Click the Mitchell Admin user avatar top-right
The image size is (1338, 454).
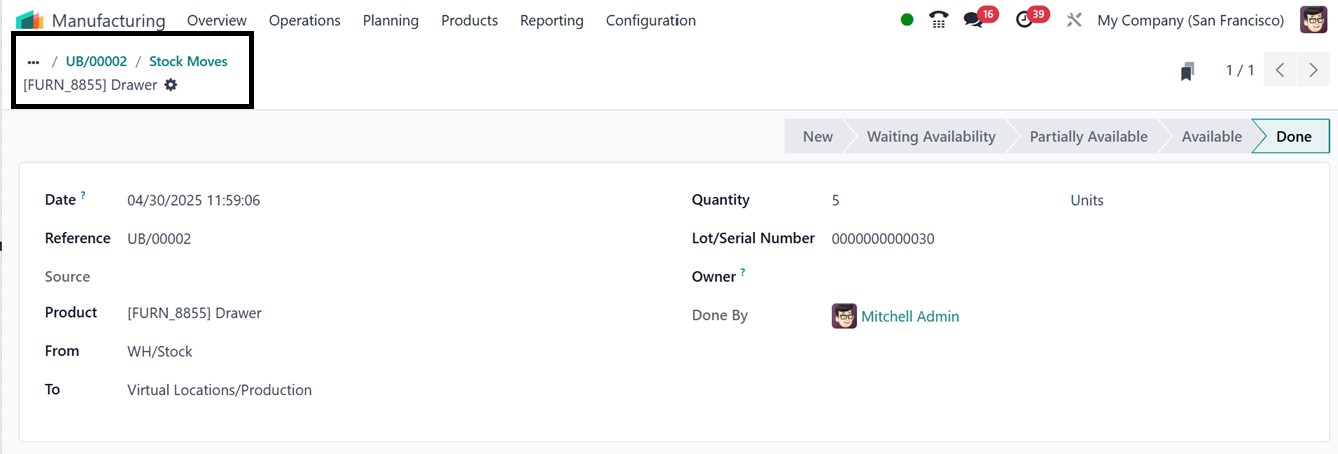click(x=1313, y=20)
